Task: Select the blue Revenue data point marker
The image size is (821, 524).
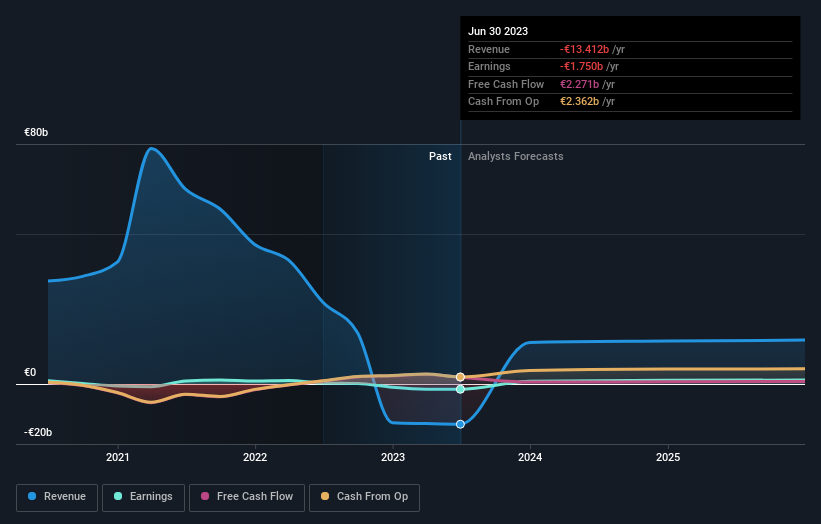Action: coord(460,424)
